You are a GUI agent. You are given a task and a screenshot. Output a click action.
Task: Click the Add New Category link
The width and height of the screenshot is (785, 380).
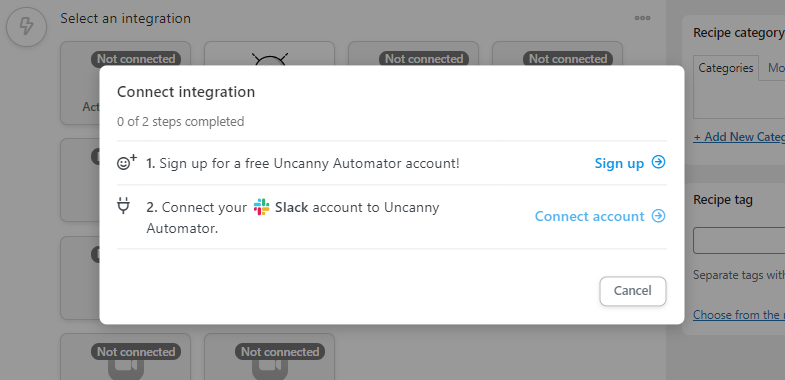(x=739, y=137)
